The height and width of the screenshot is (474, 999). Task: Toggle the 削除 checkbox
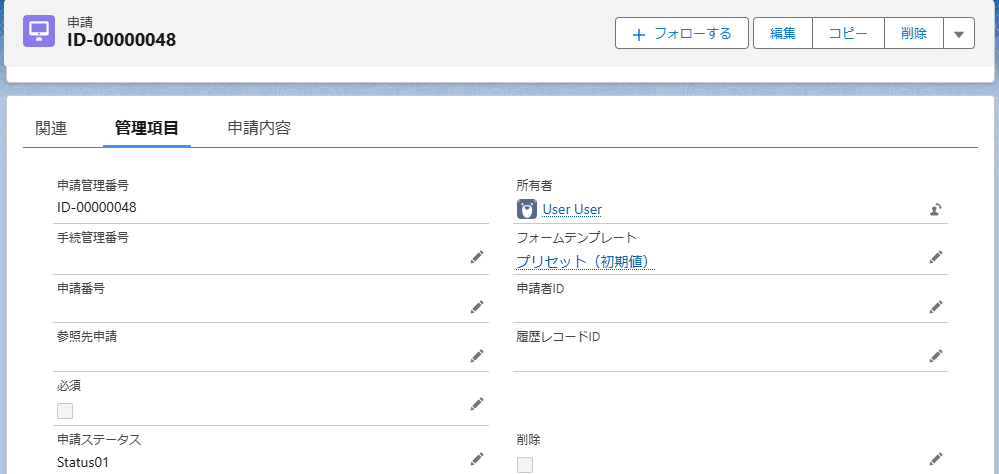coord(525,465)
